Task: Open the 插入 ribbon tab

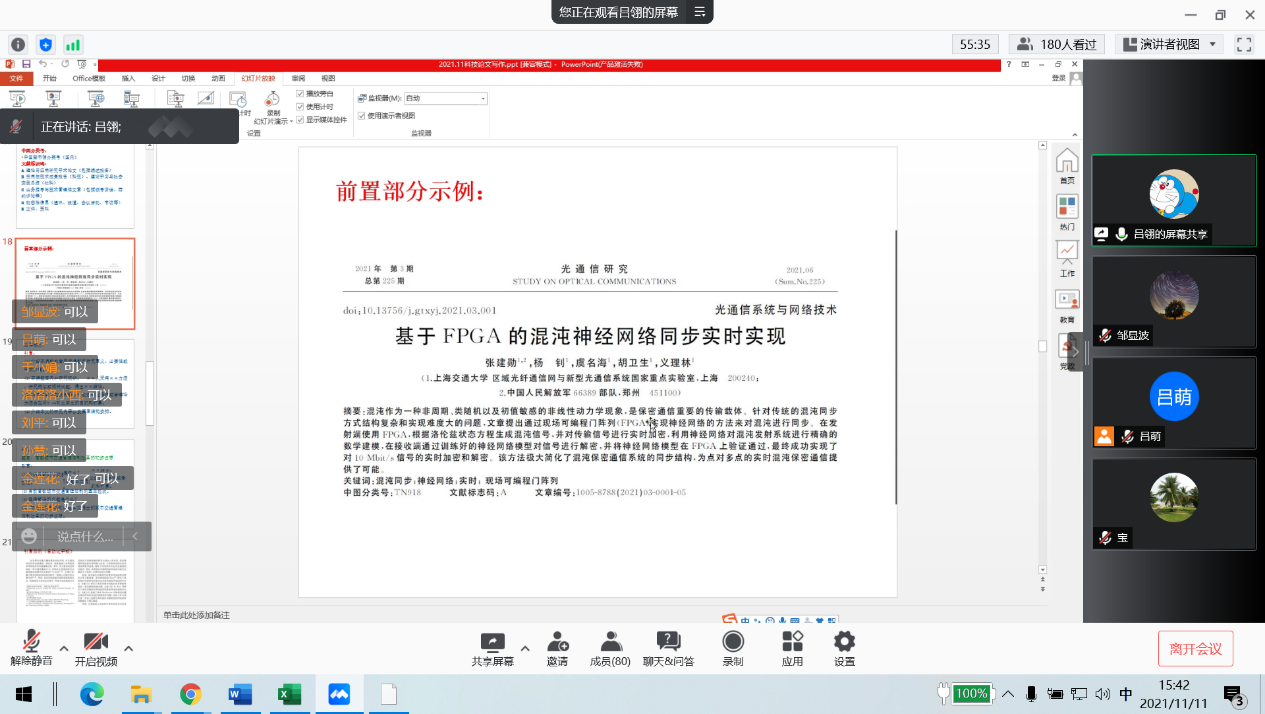Action: tap(128, 78)
